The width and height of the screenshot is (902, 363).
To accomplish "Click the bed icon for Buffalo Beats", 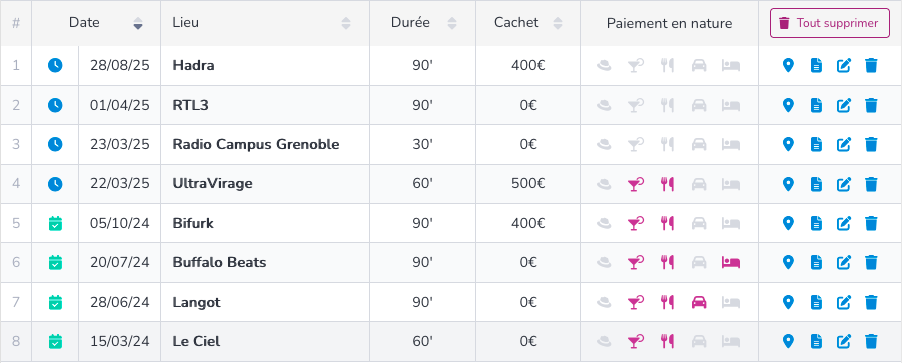I will (731, 263).
